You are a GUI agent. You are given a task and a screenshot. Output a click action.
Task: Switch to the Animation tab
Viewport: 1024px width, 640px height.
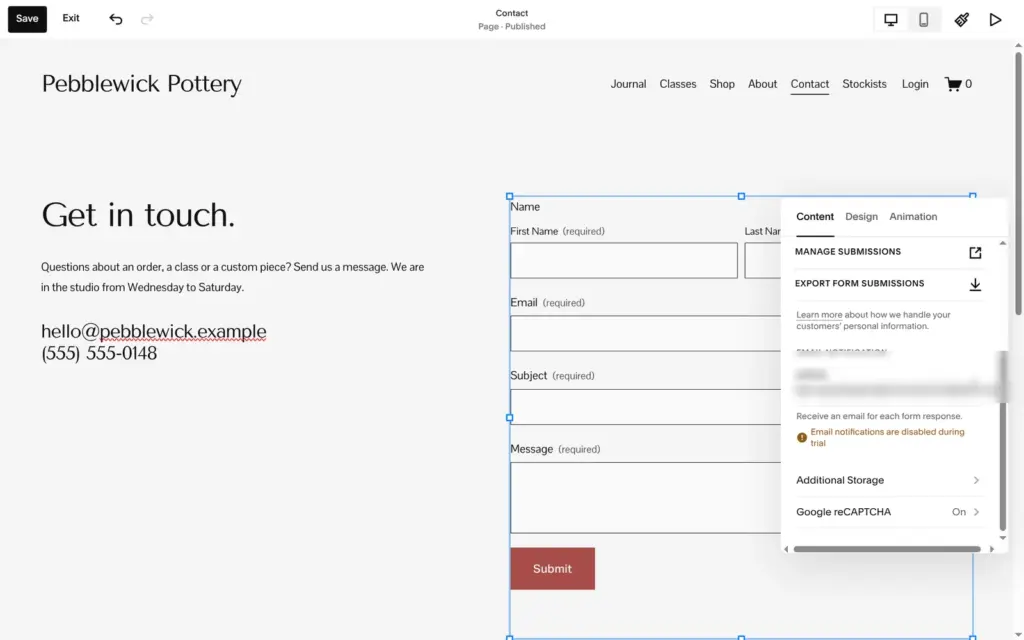(x=913, y=217)
